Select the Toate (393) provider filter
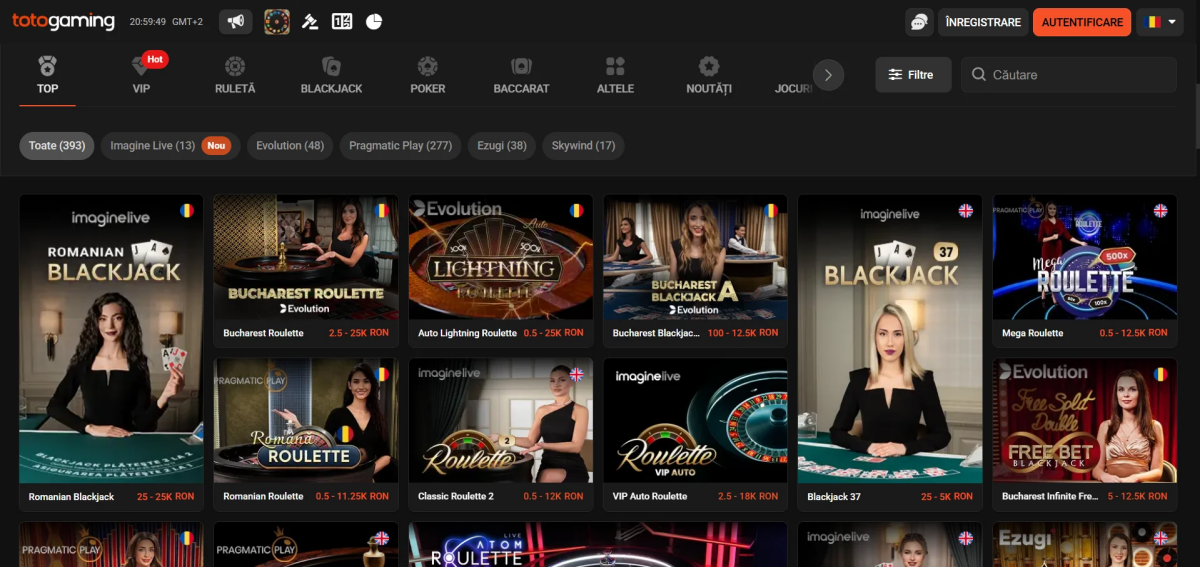The height and width of the screenshot is (567, 1200). tap(57, 146)
